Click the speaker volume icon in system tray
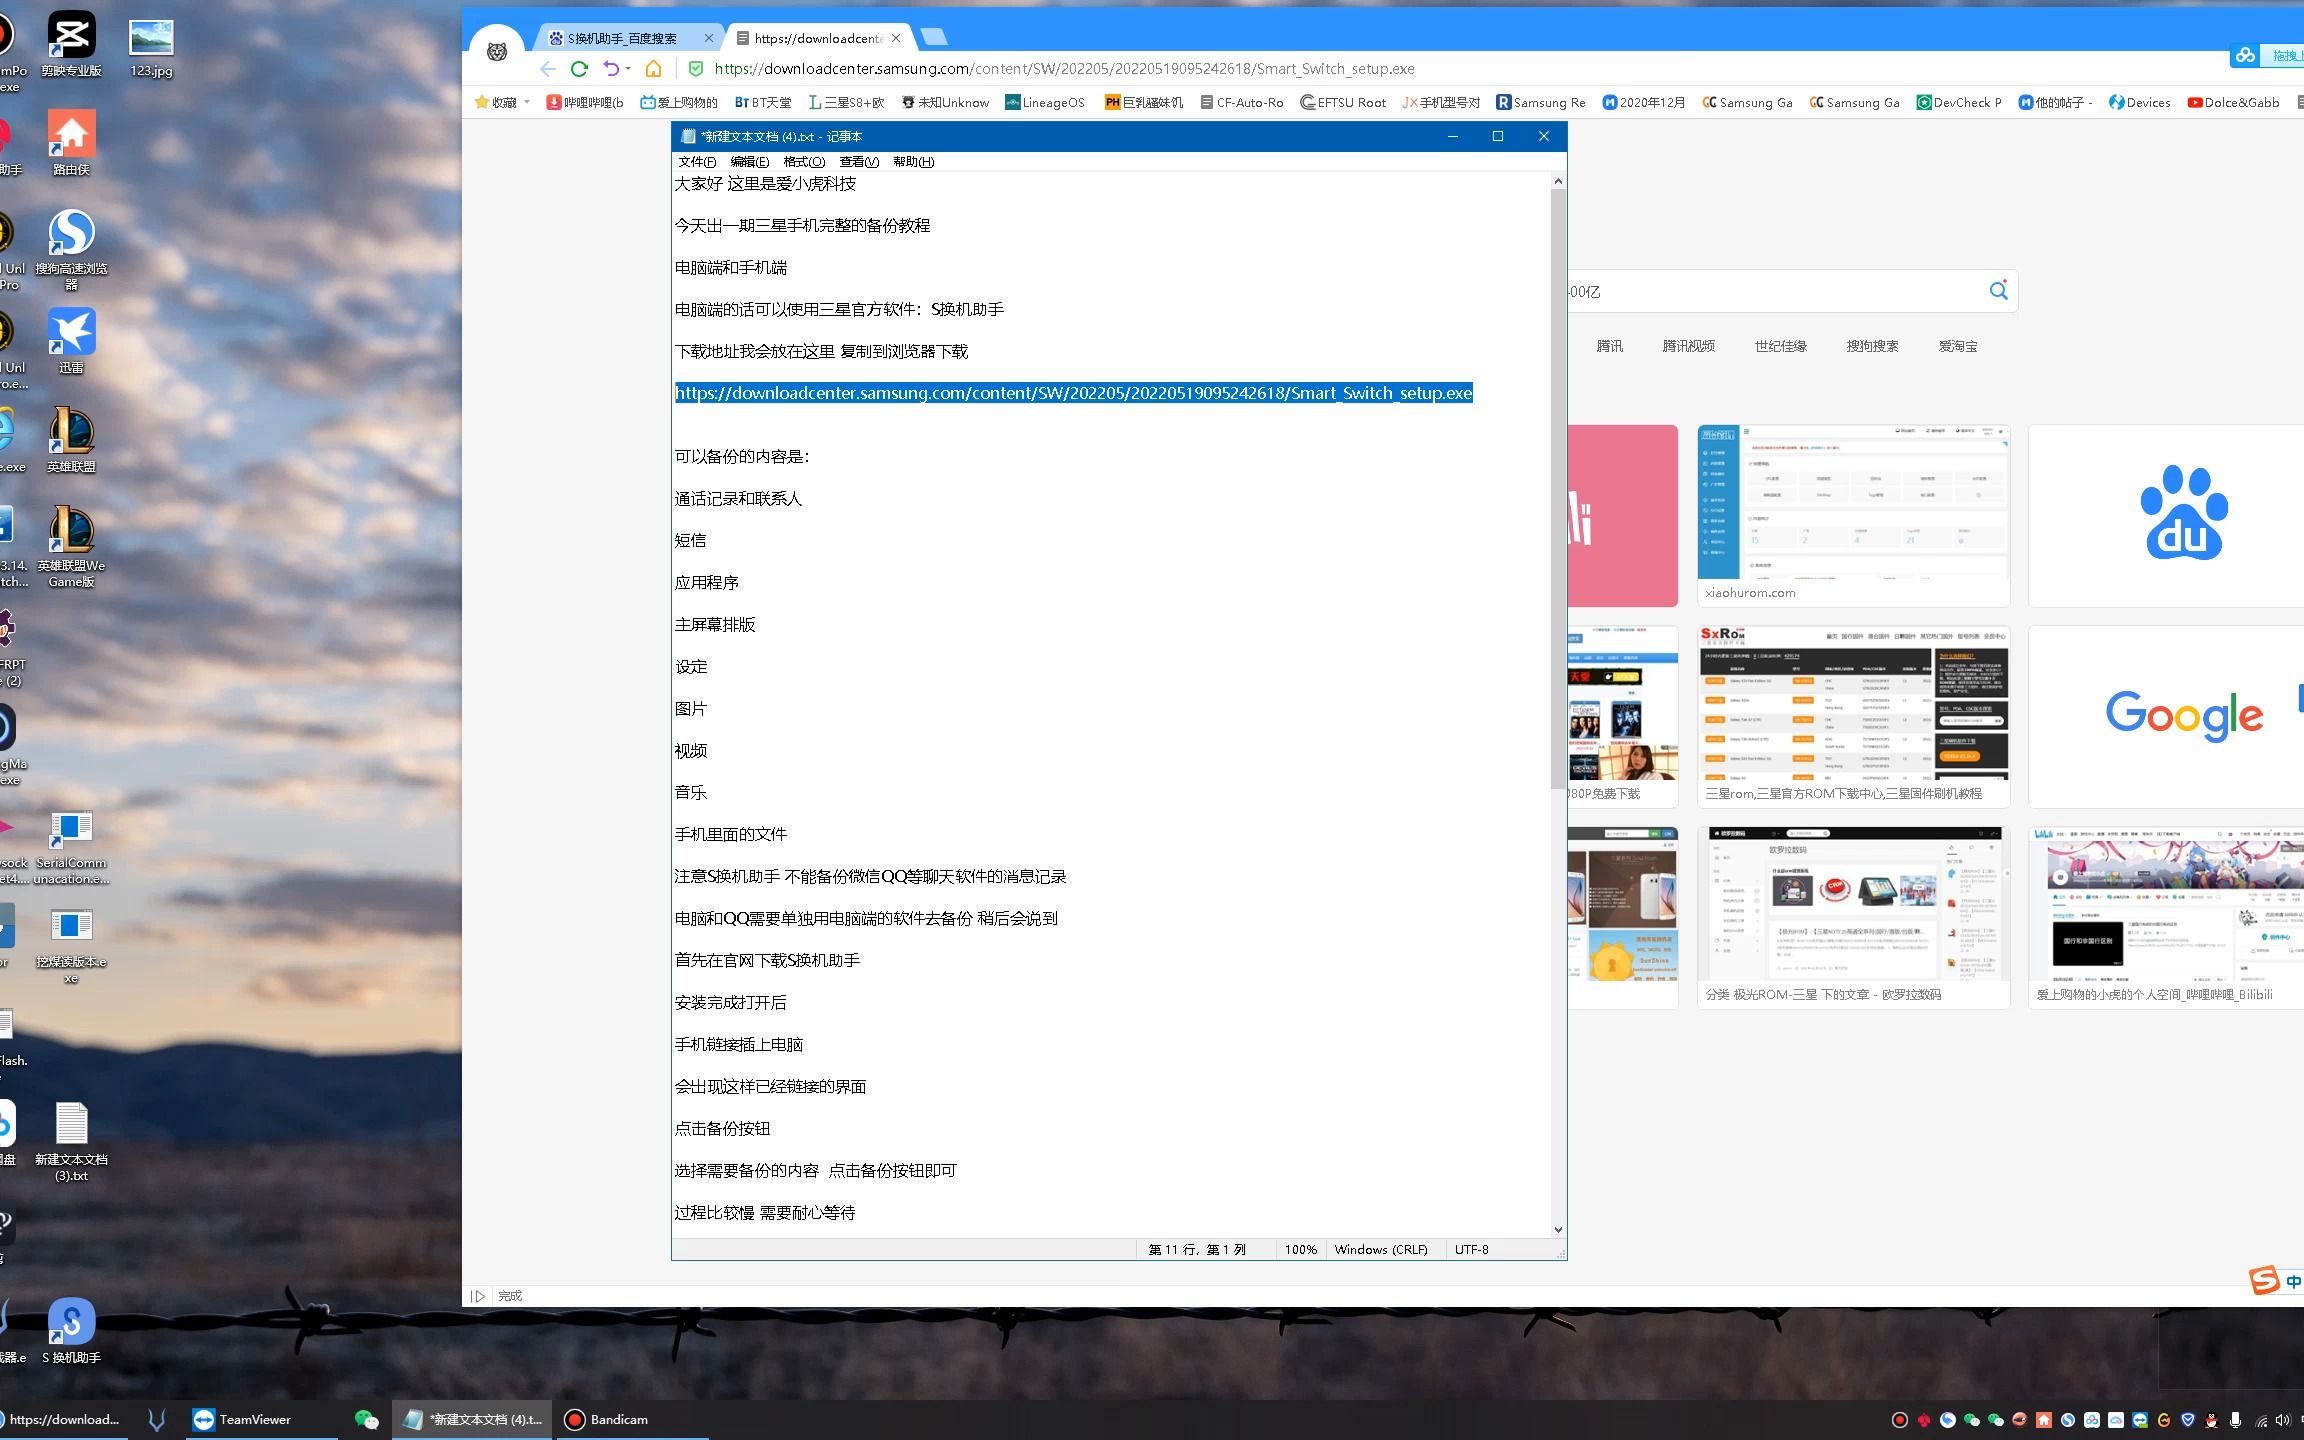Image resolution: width=2304 pixels, height=1440 pixels. click(x=2283, y=1419)
